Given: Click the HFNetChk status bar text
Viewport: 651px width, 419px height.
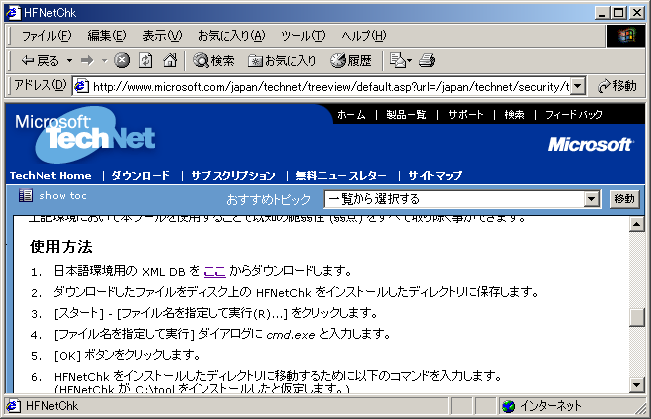Looking at the screenshot, I should (52, 406).
